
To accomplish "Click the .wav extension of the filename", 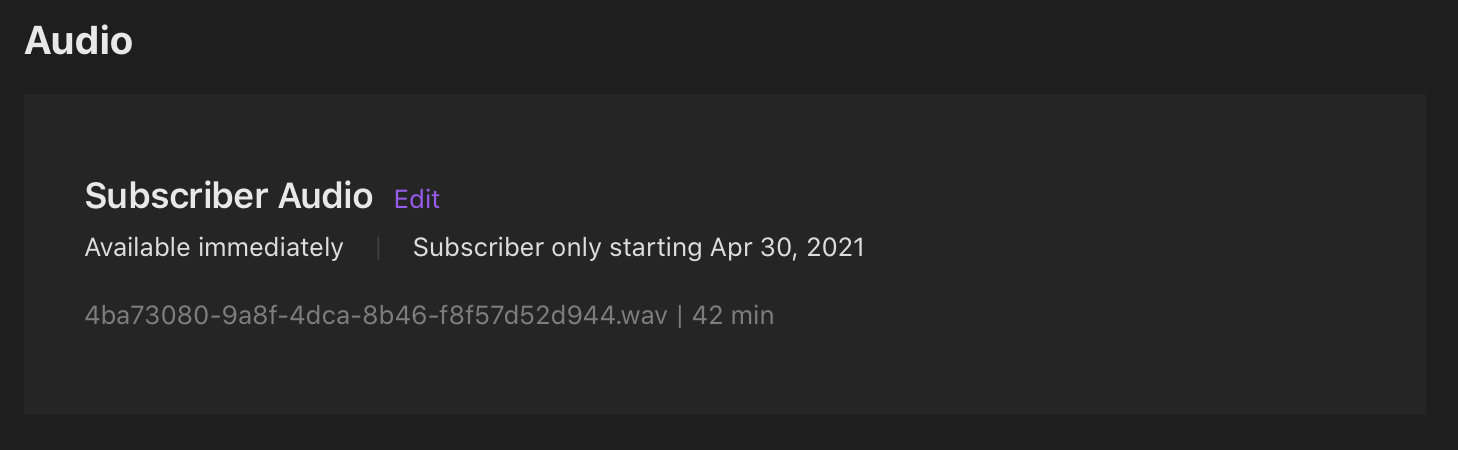I will tap(643, 316).
